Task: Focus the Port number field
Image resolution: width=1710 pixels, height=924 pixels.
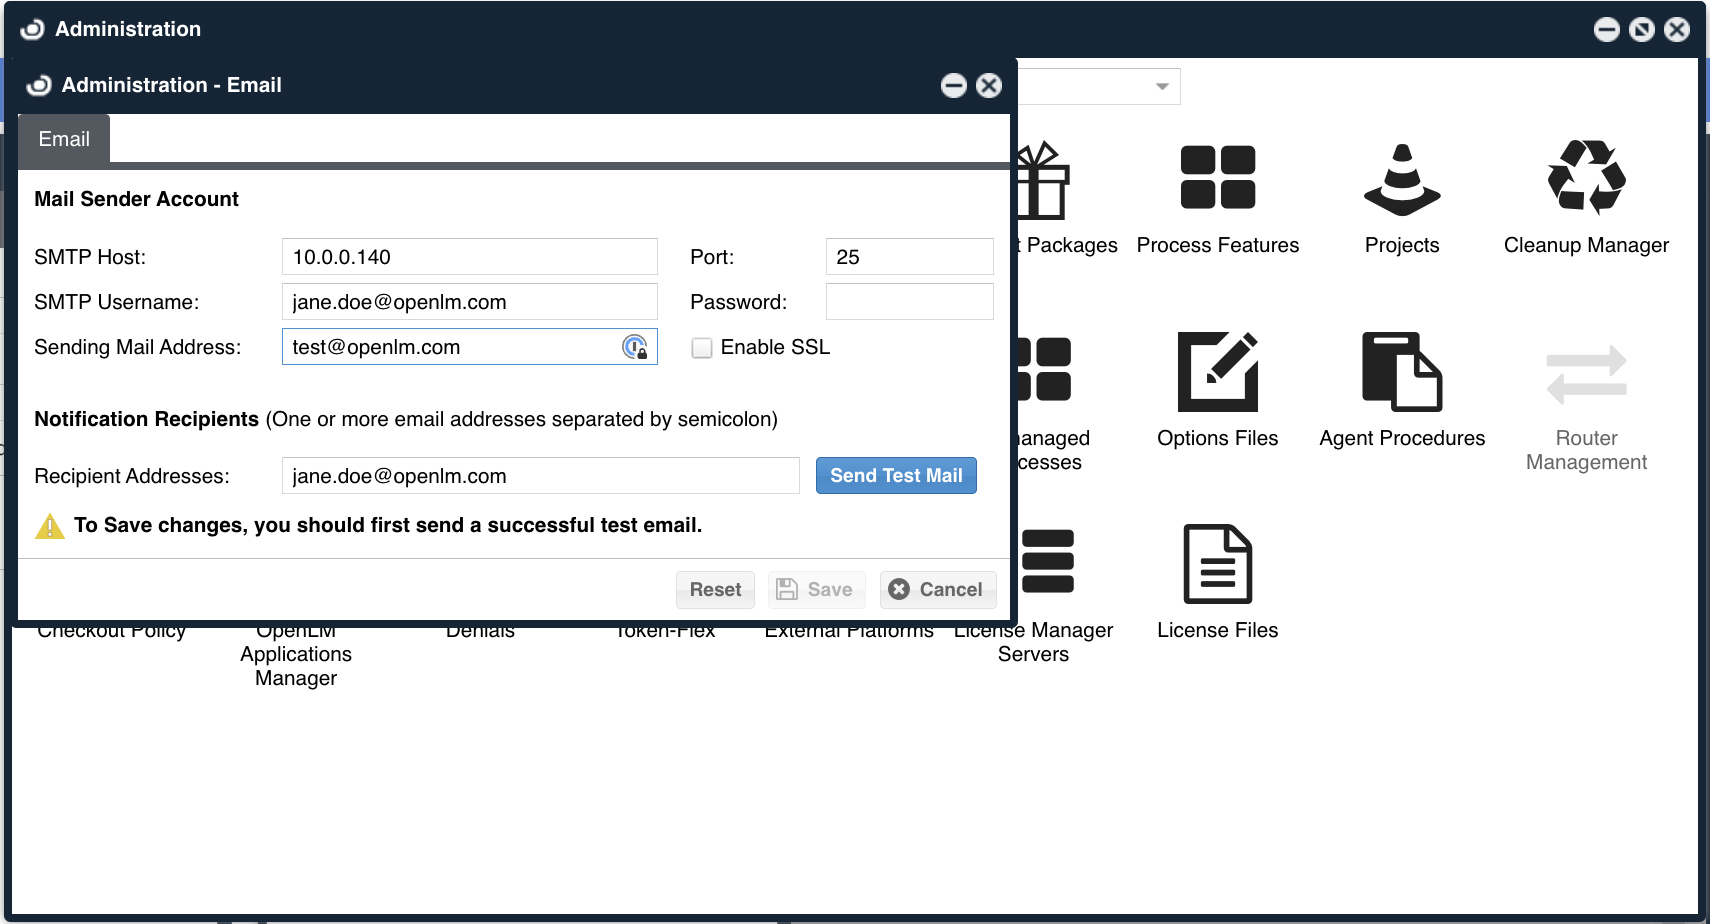Action: pyautogui.click(x=909, y=257)
